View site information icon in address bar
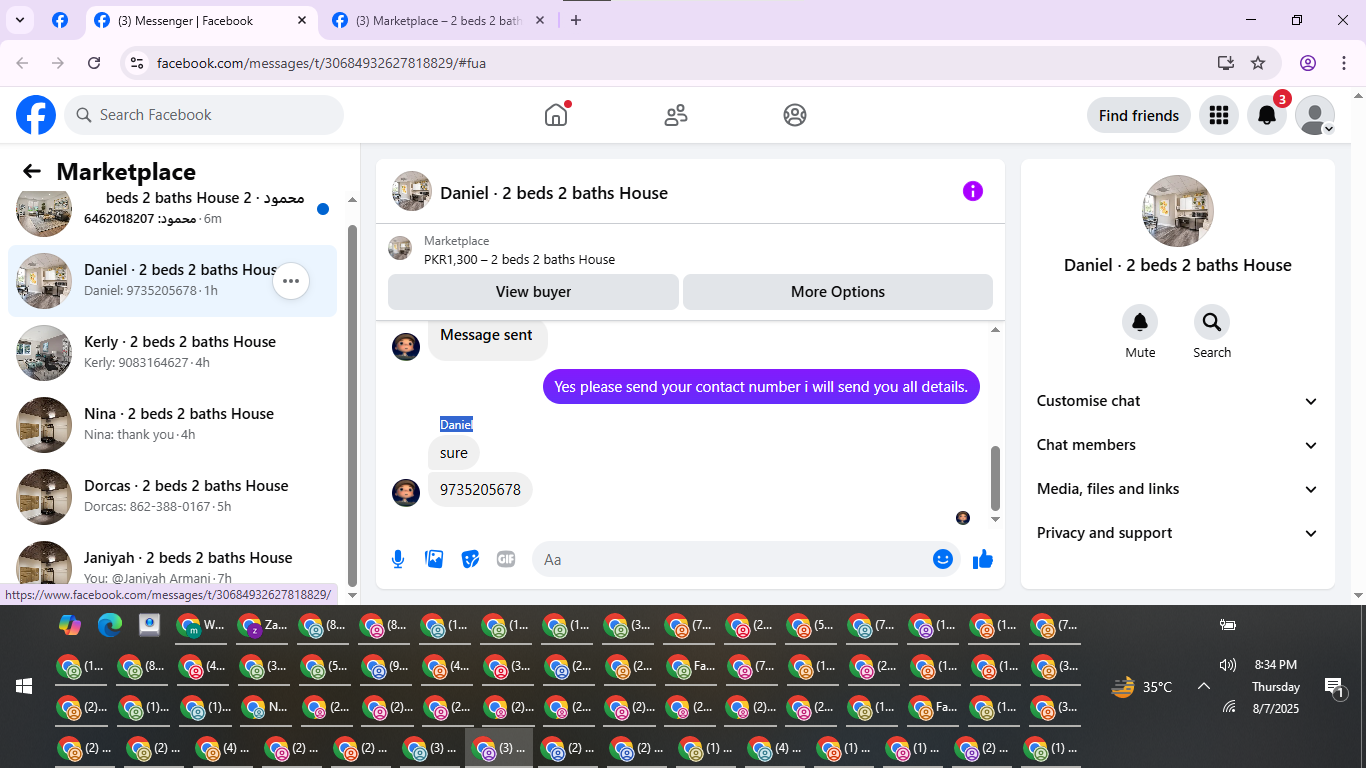The image size is (1366, 768). [138, 63]
